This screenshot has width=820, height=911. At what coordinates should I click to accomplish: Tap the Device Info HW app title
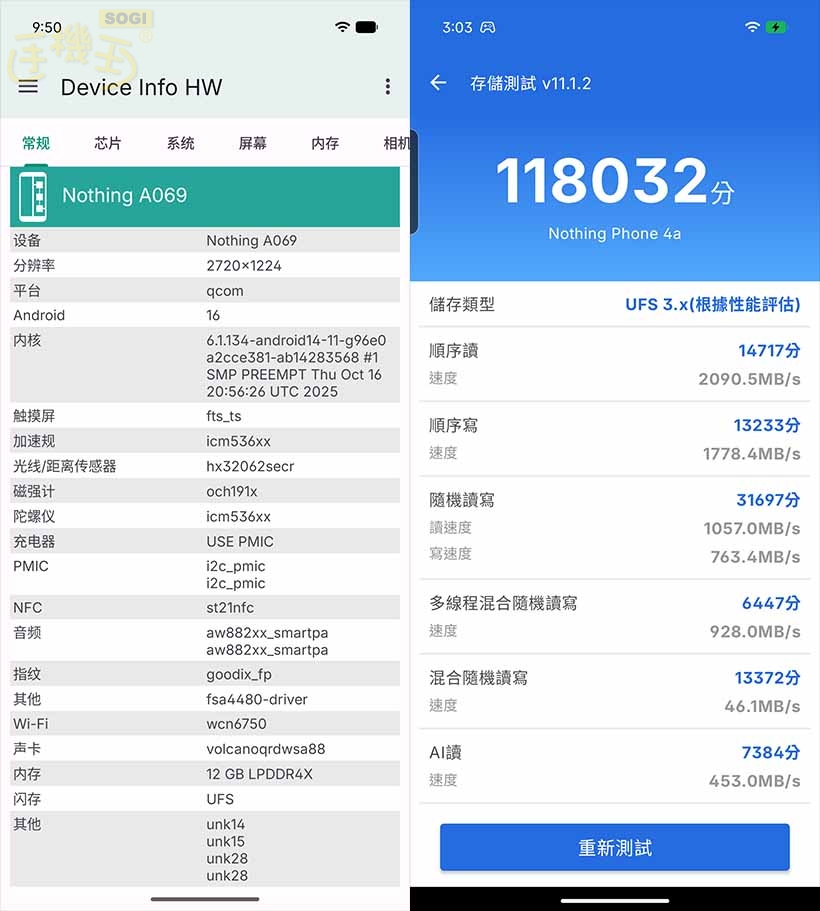[142, 87]
